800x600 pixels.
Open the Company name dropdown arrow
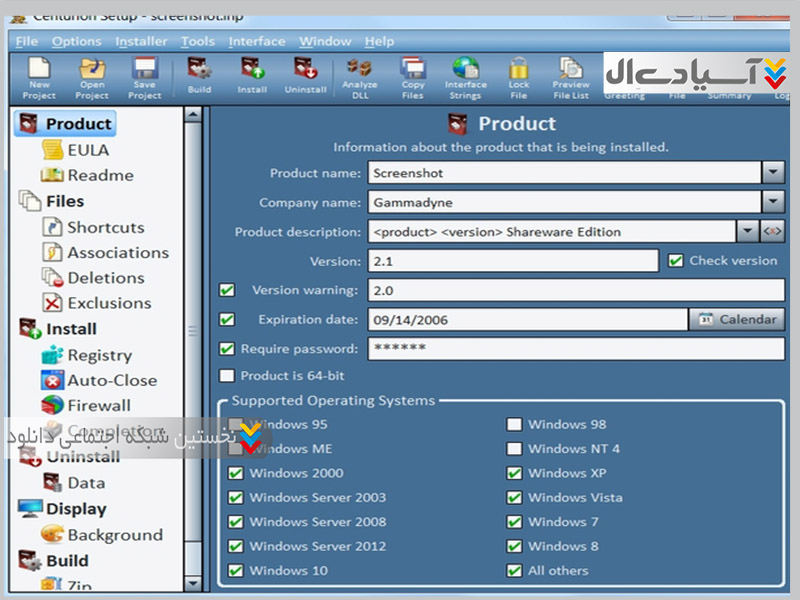tap(773, 202)
